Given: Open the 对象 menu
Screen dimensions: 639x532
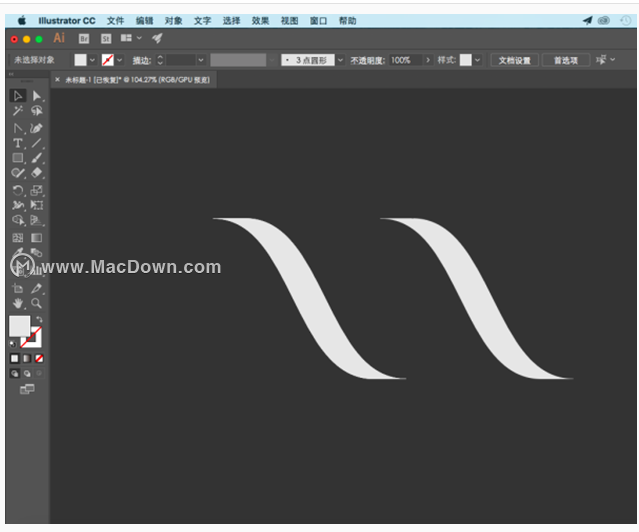Looking at the screenshot, I should tap(174, 21).
